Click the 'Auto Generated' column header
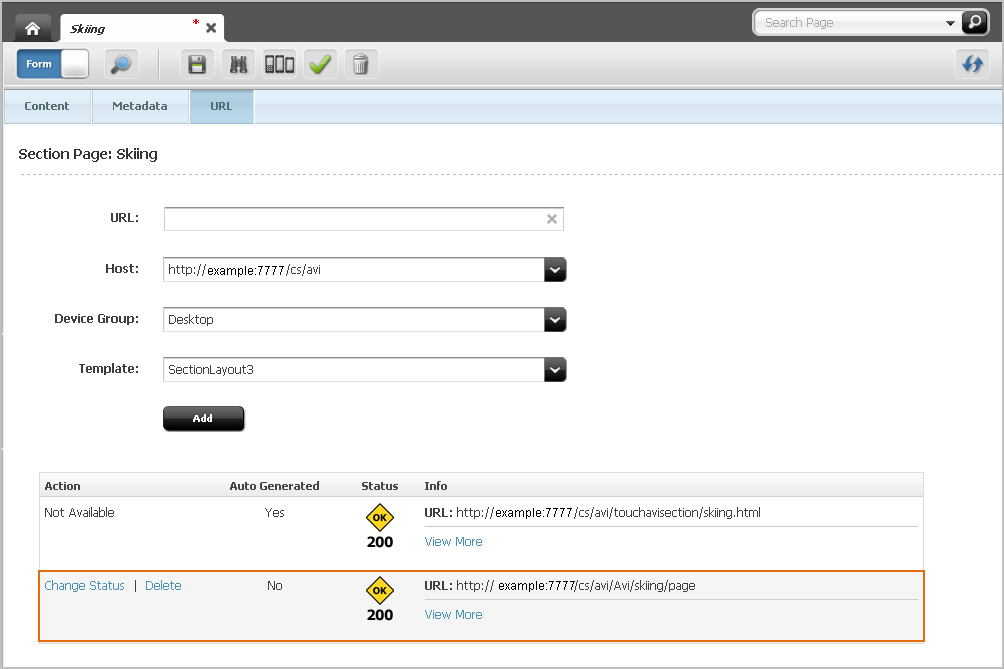Viewport: 1004px width, 669px height. (274, 486)
